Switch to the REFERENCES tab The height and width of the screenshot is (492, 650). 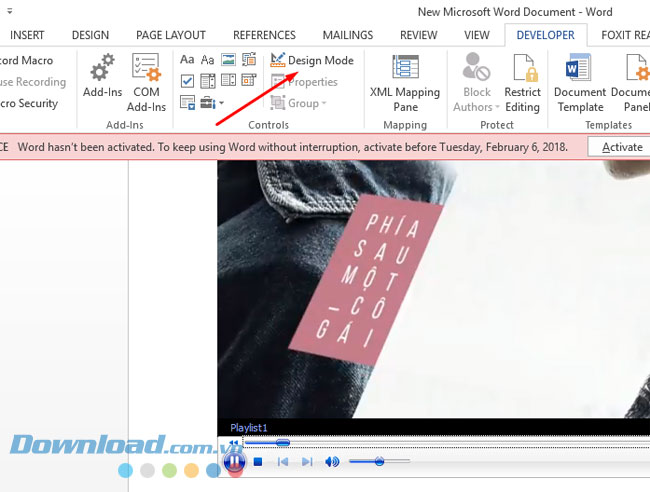(264, 35)
